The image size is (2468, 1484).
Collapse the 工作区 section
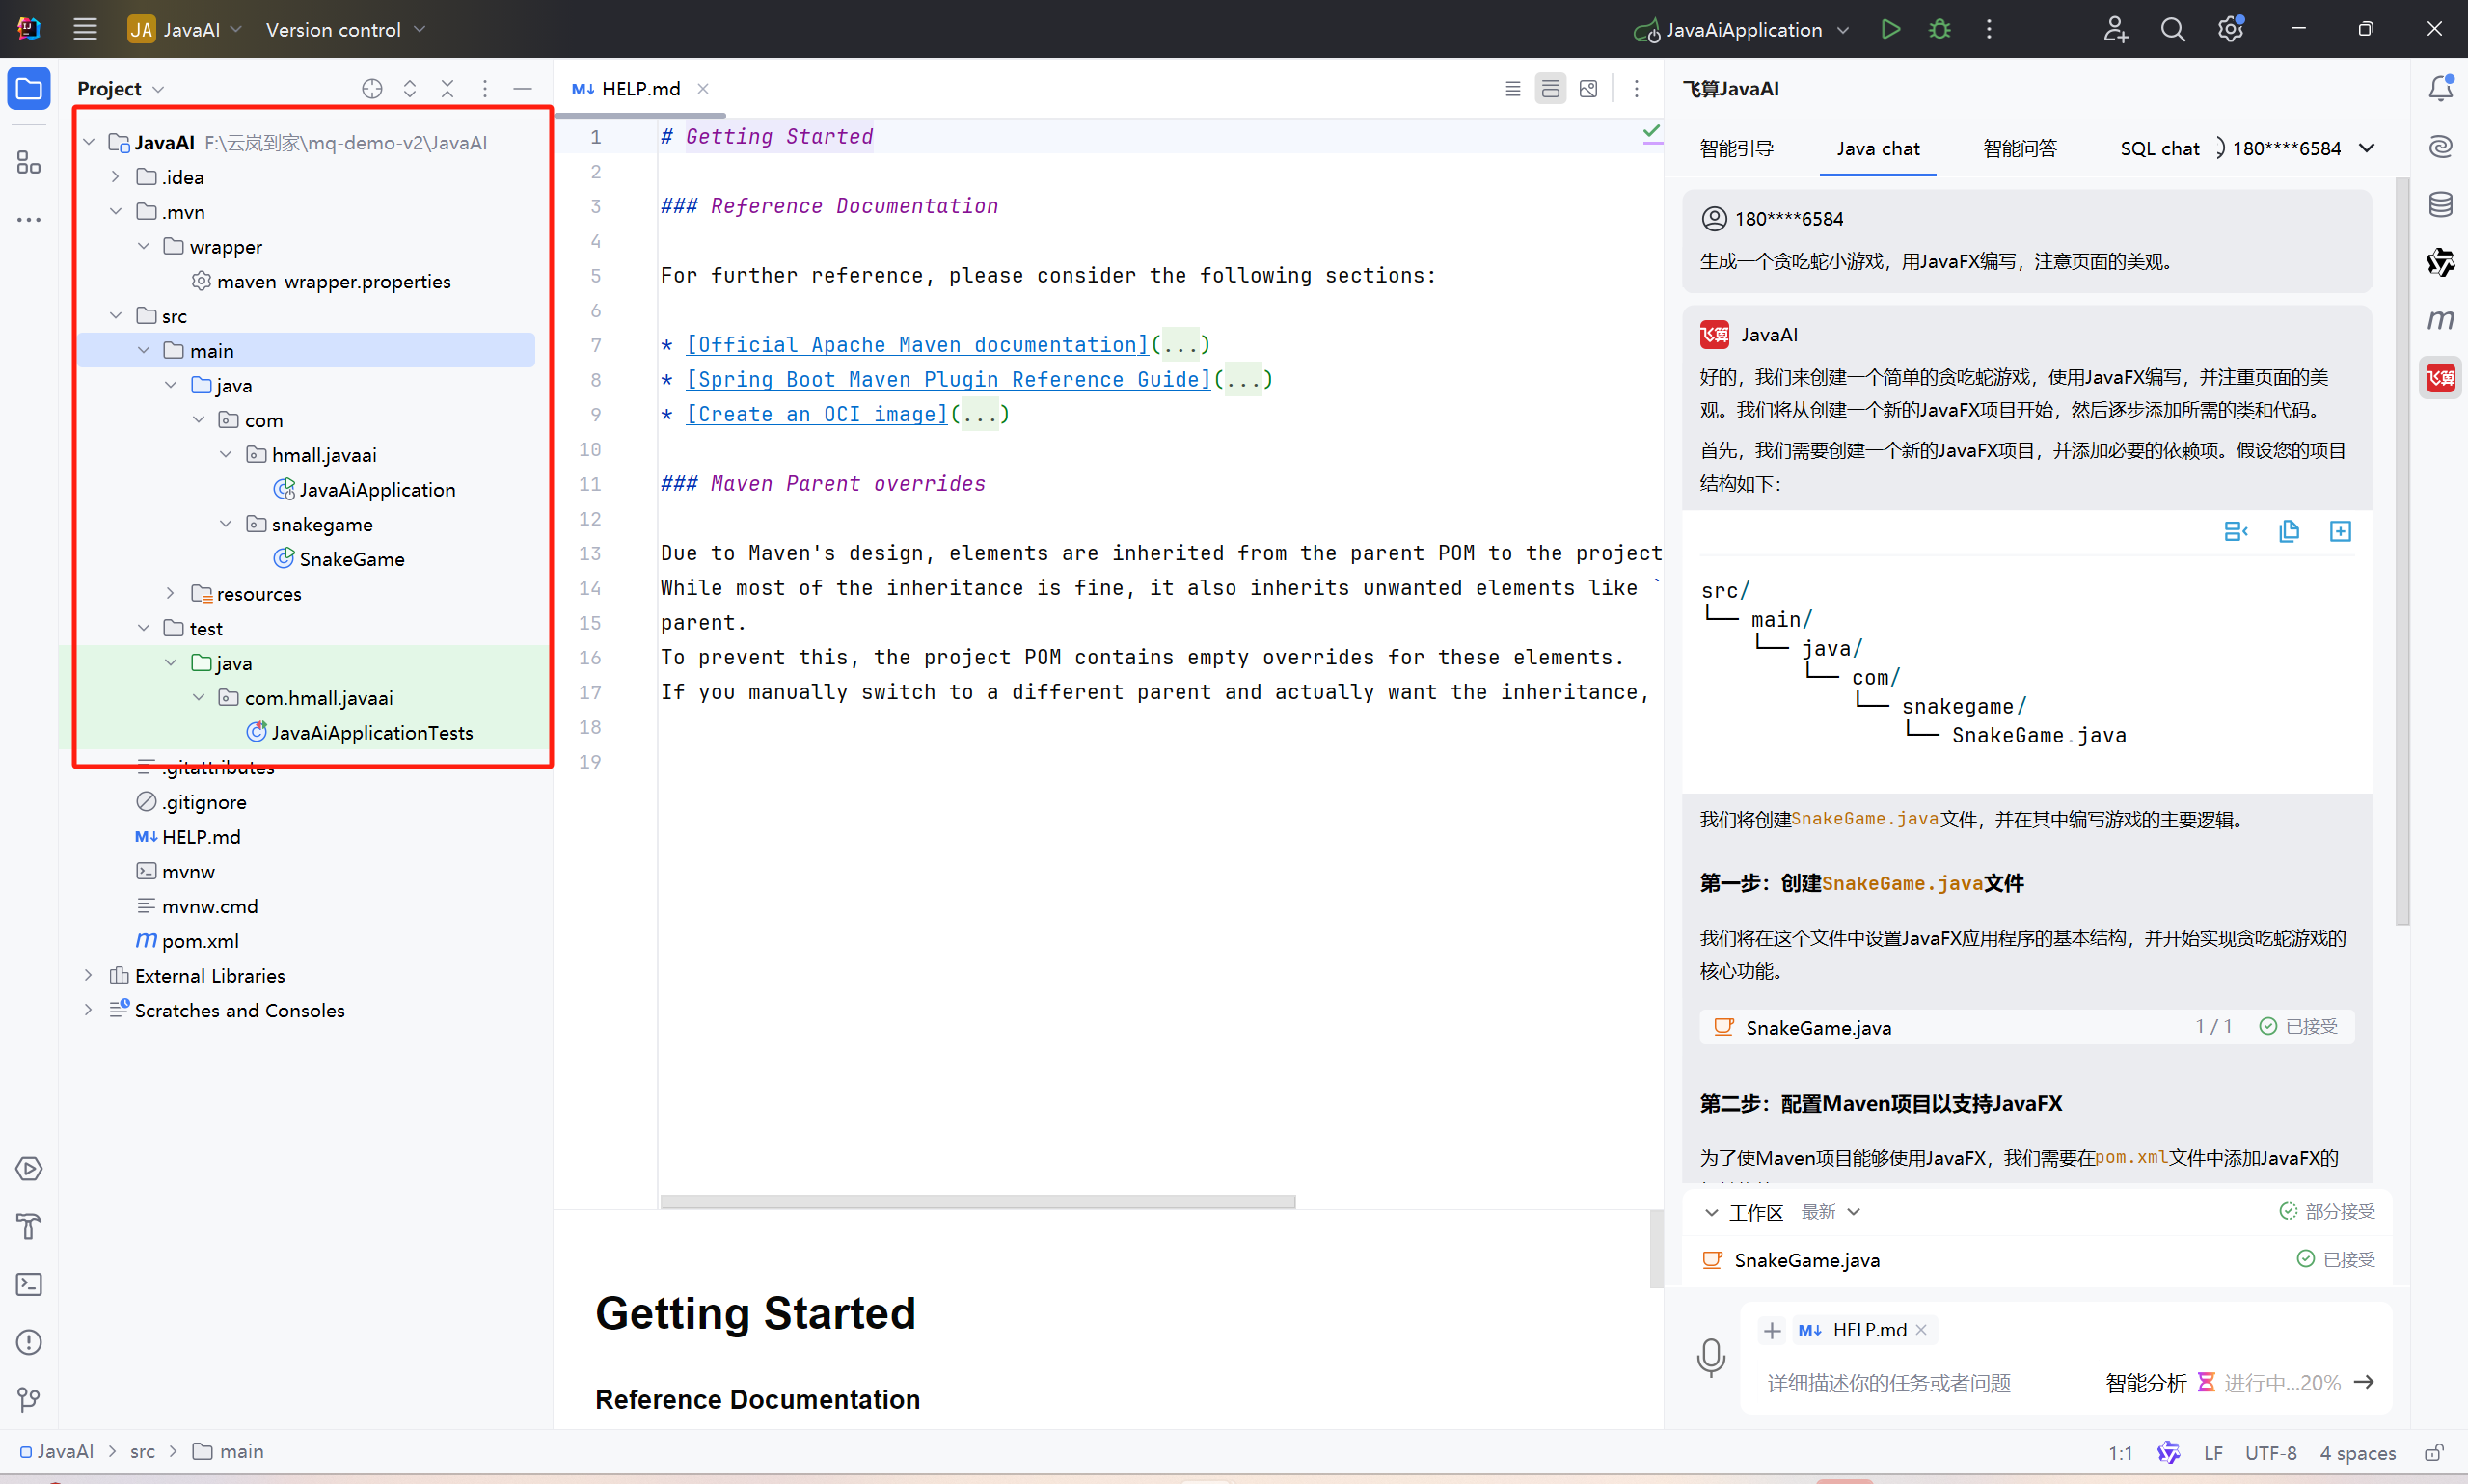[1711, 1212]
